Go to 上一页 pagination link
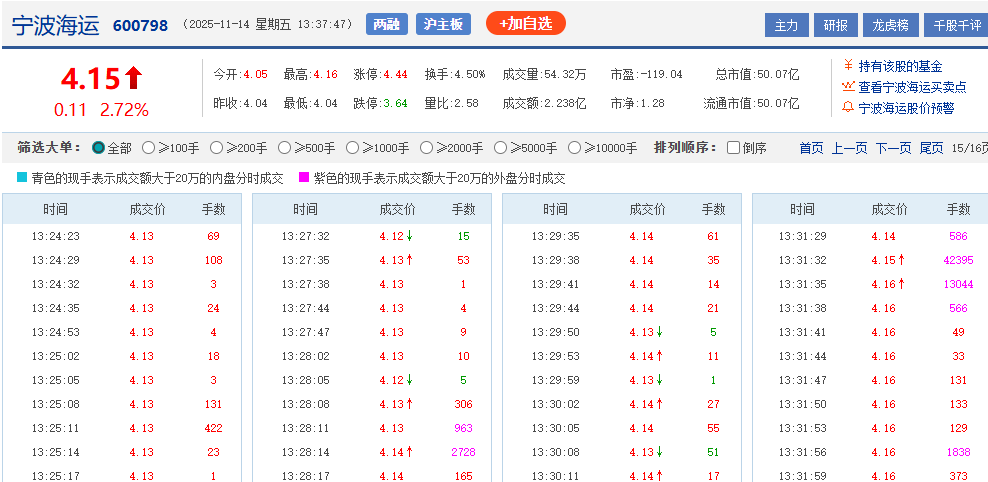Viewport: 988px width, 482px height. click(849, 148)
